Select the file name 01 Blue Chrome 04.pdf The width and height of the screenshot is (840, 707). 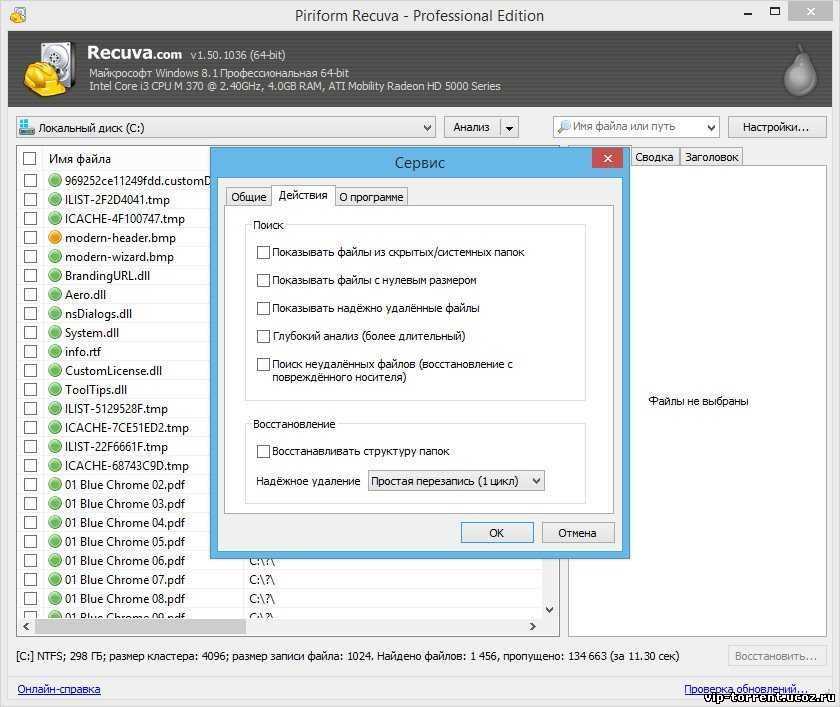click(125, 522)
